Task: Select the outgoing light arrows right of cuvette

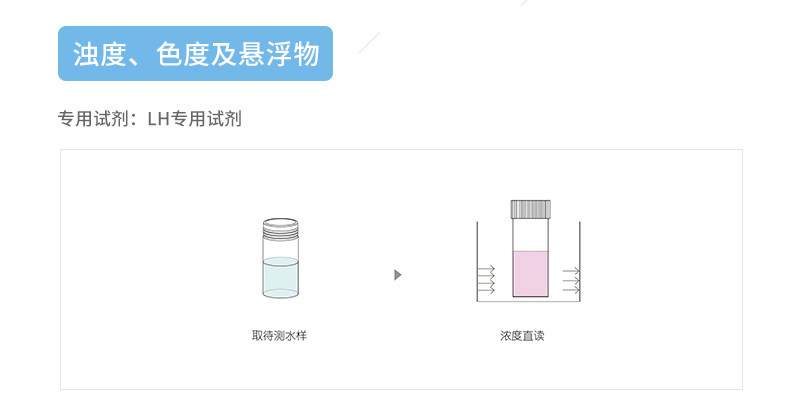Action: [x=571, y=279]
